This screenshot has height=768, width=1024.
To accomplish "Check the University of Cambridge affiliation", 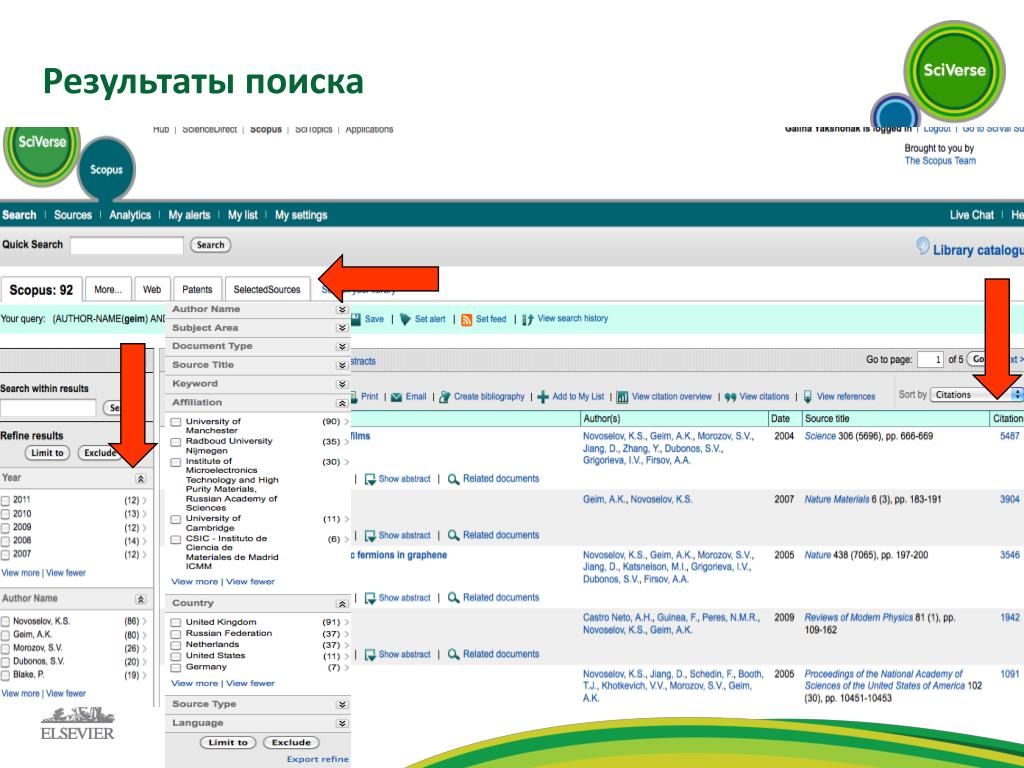I will click(176, 520).
